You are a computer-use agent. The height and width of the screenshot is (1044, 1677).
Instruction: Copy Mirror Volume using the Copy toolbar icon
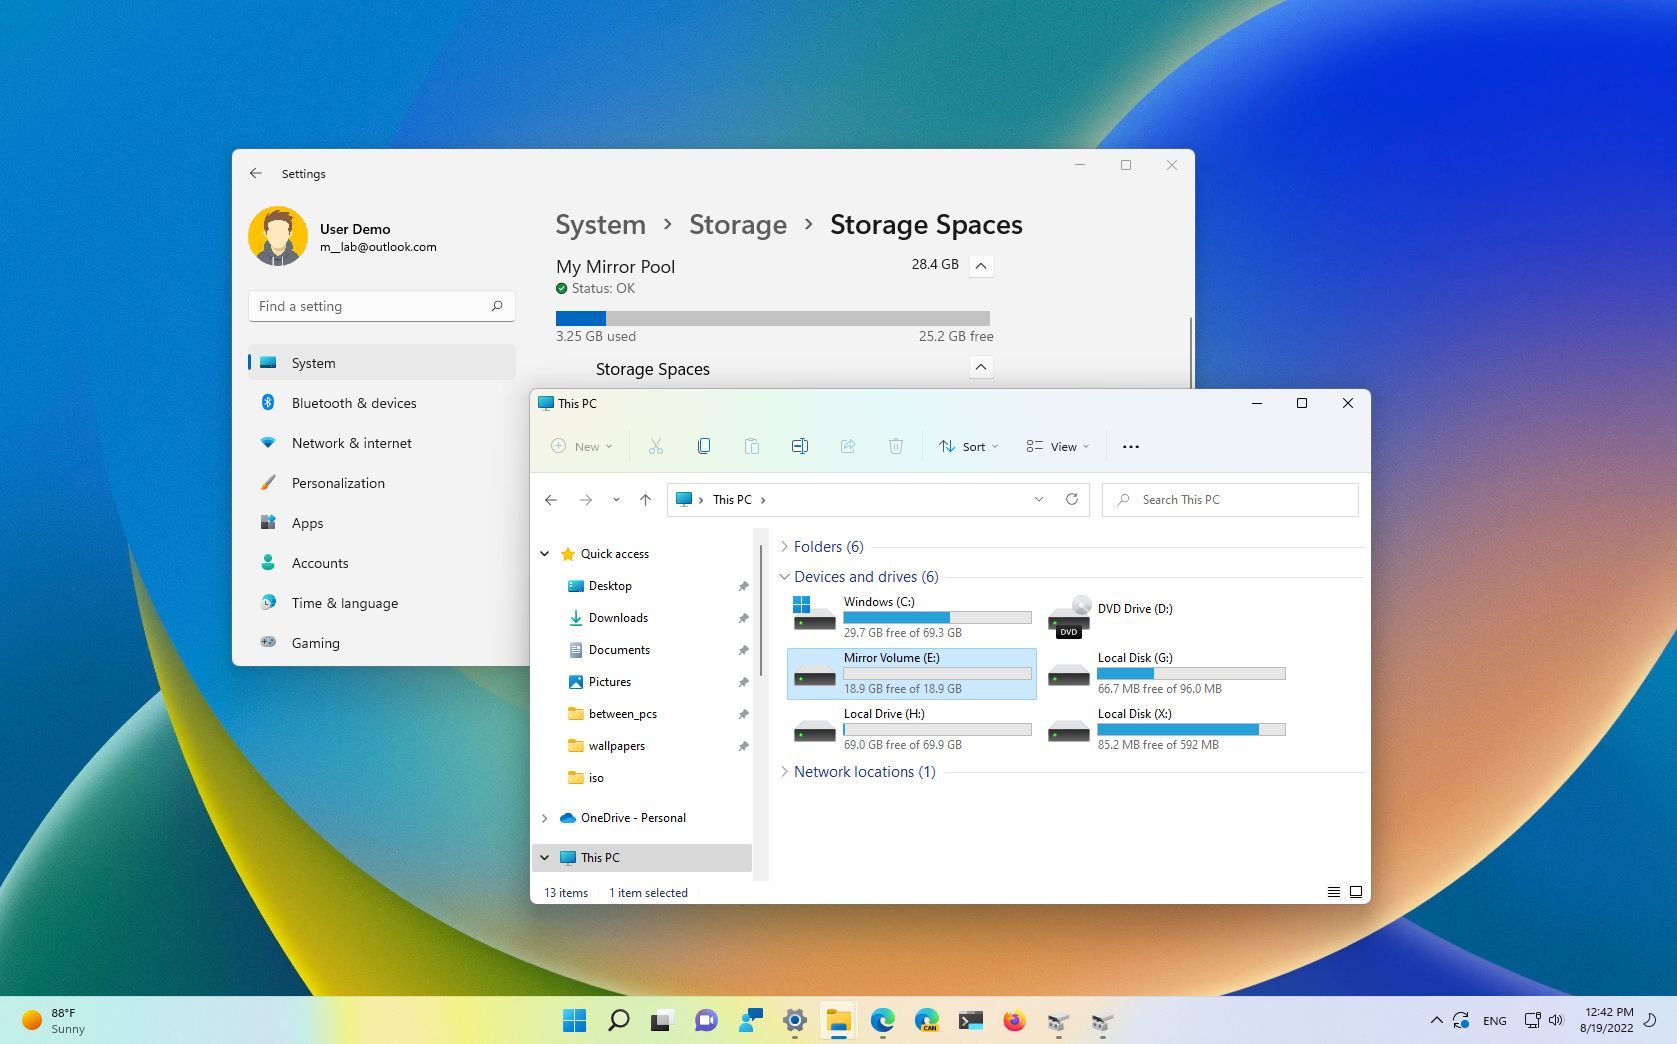[704, 446]
